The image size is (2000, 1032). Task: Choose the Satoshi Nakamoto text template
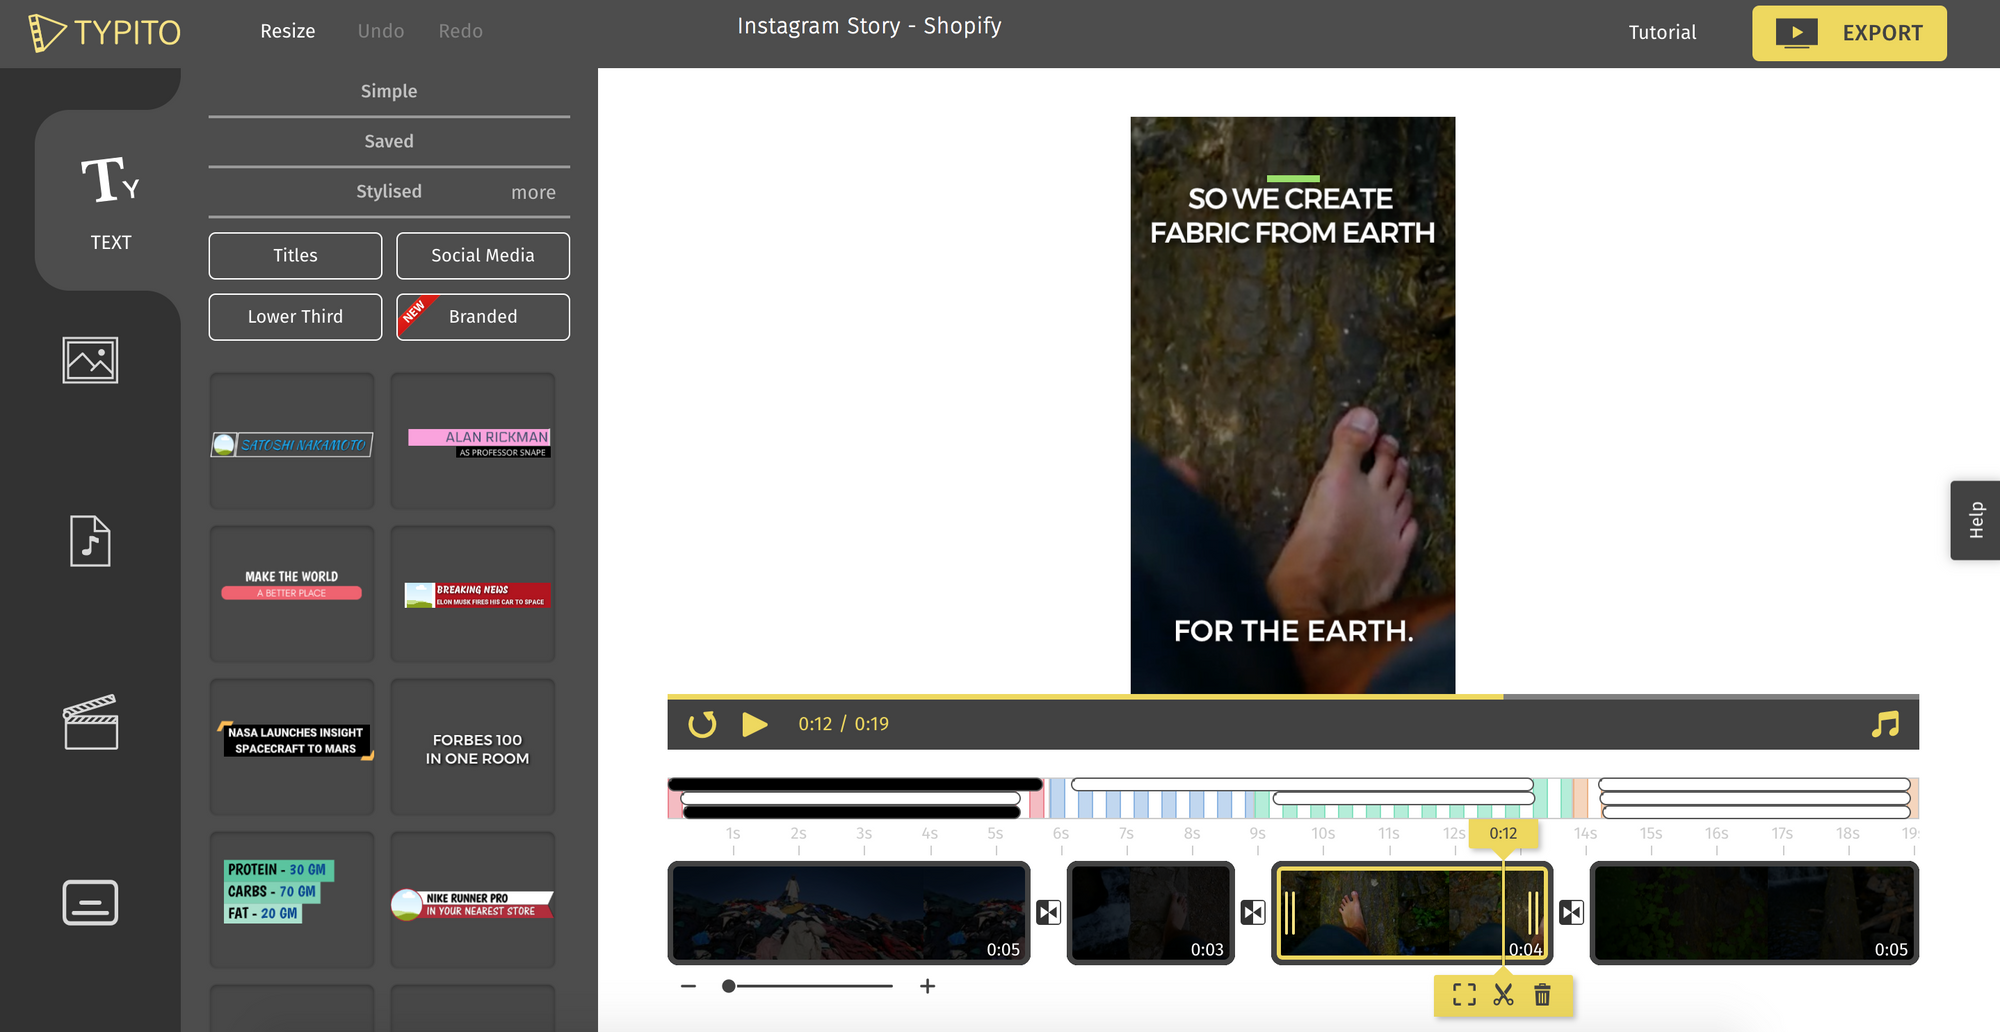click(x=292, y=442)
